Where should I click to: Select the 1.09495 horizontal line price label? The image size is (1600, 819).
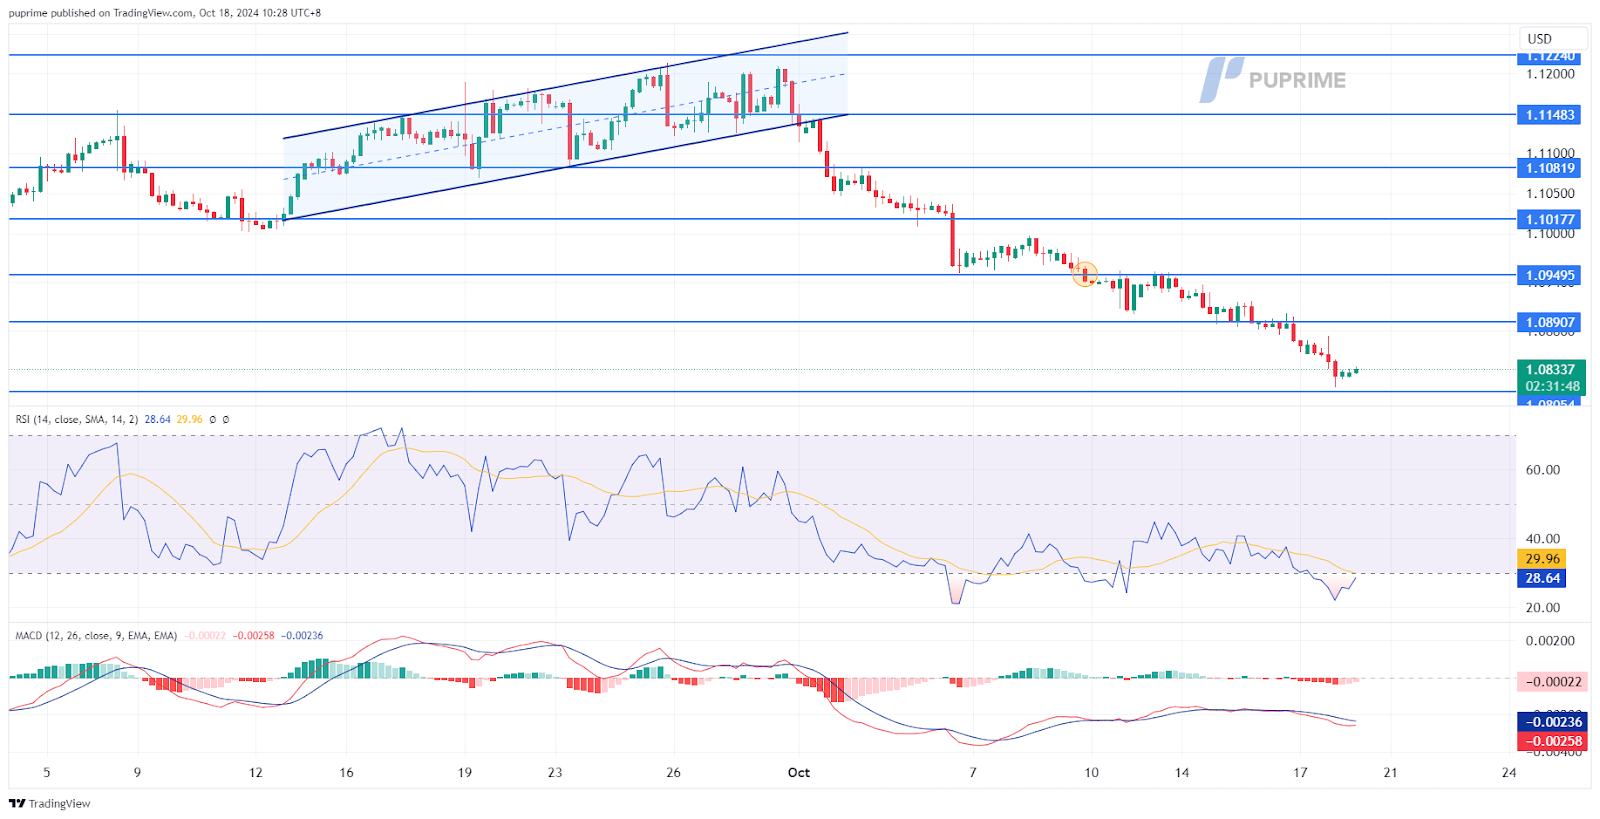[1550, 275]
